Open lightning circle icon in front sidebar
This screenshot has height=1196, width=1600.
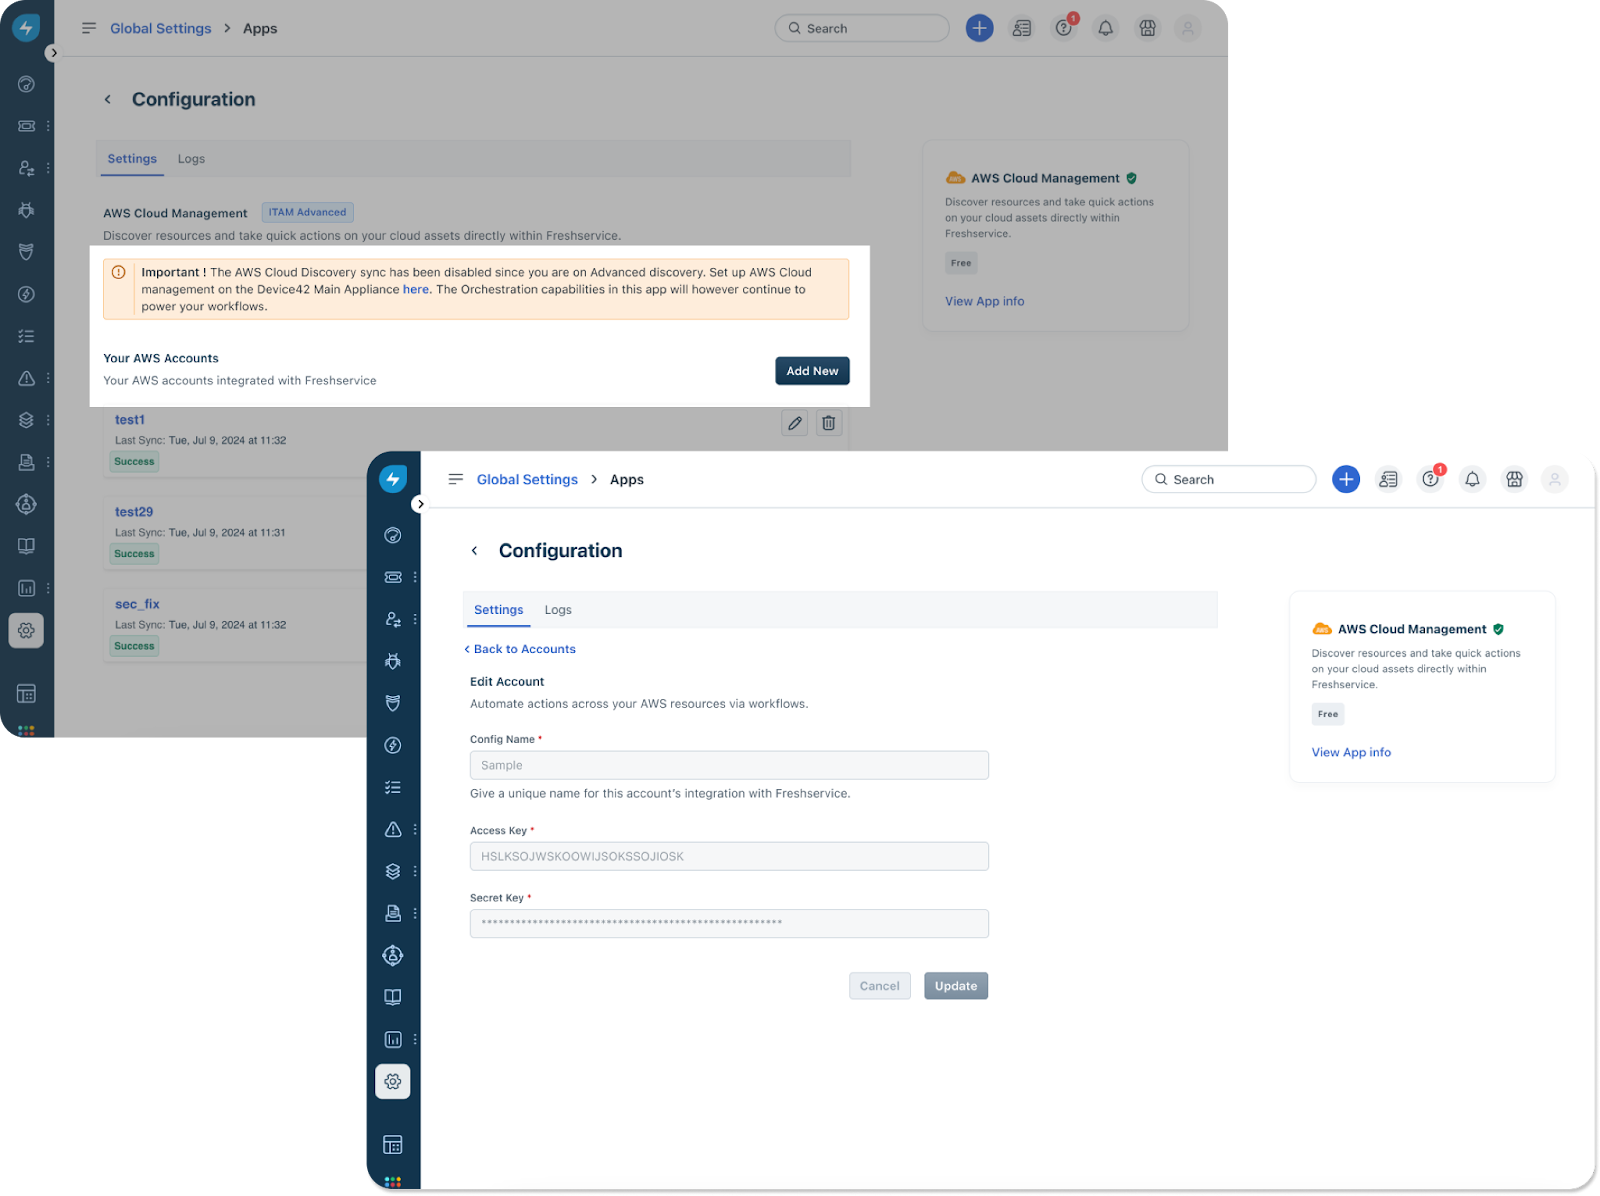click(x=393, y=745)
